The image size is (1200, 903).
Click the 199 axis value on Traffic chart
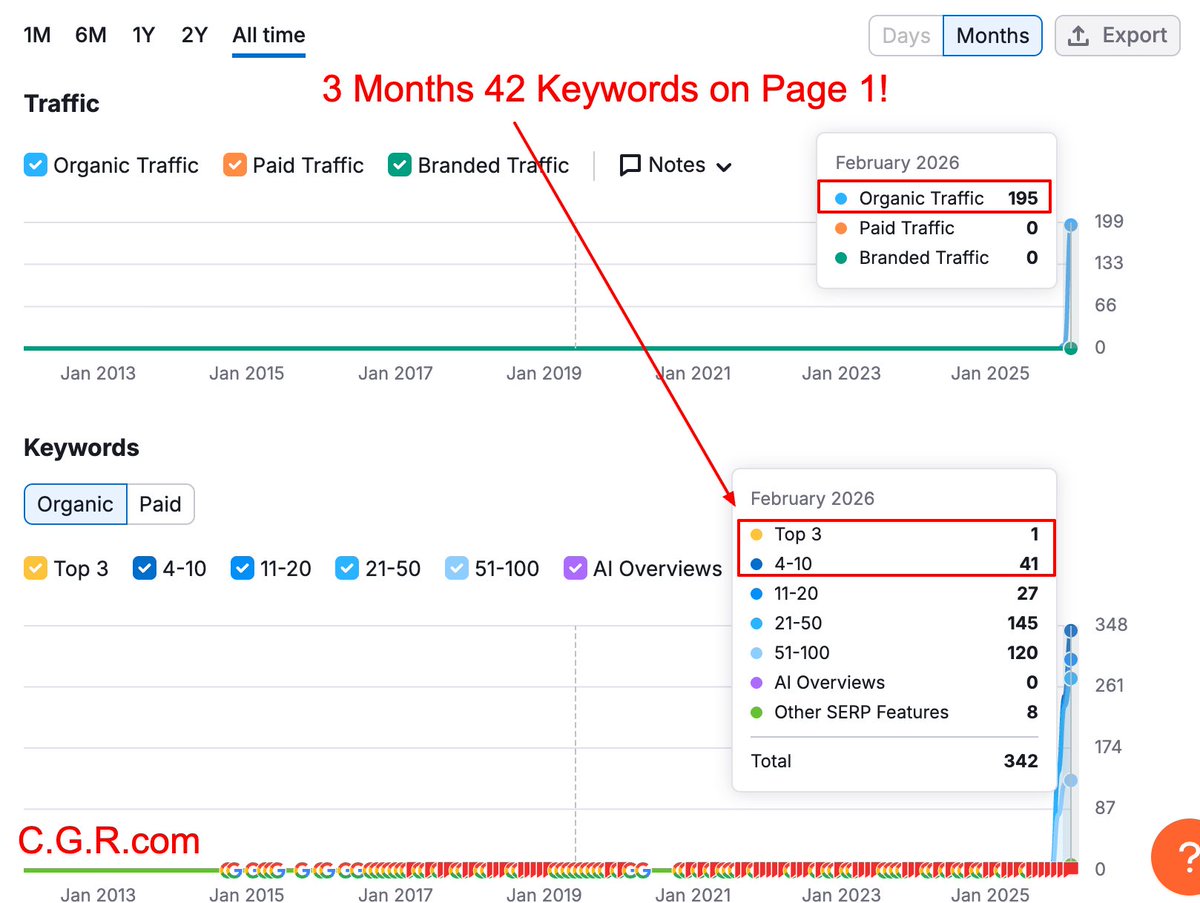coord(1109,221)
